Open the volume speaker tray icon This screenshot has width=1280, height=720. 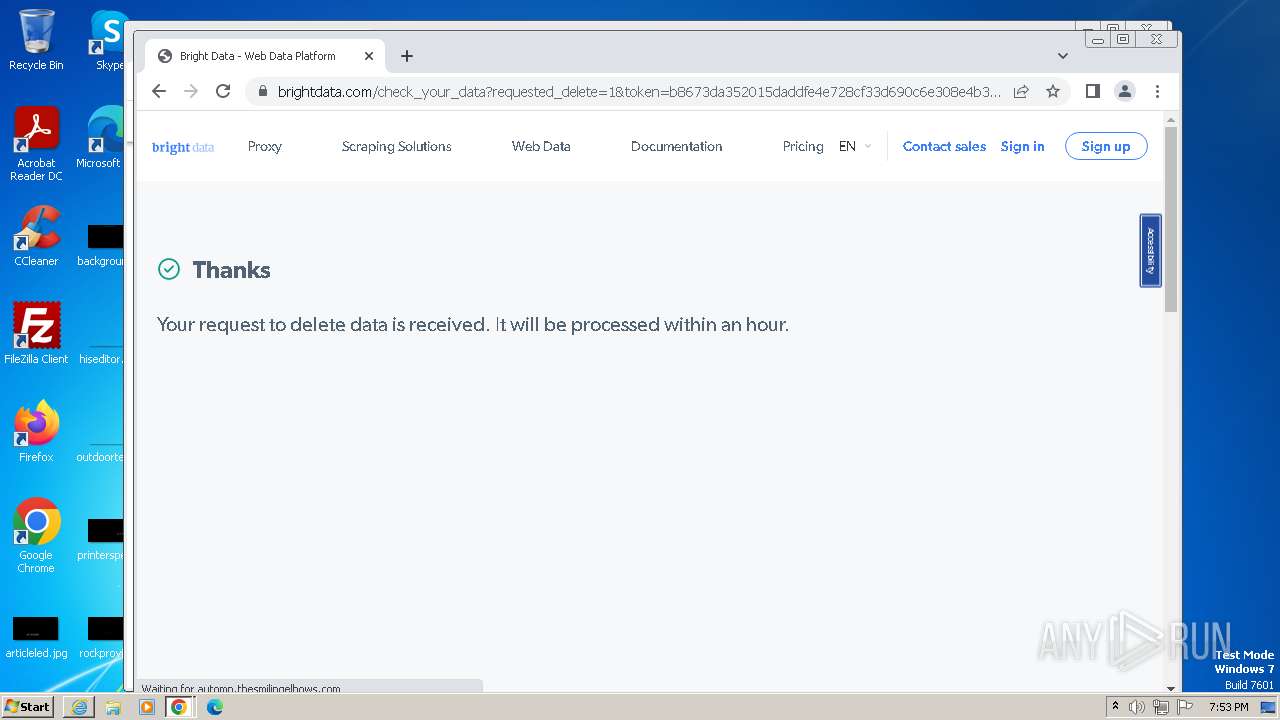[x=1137, y=707]
